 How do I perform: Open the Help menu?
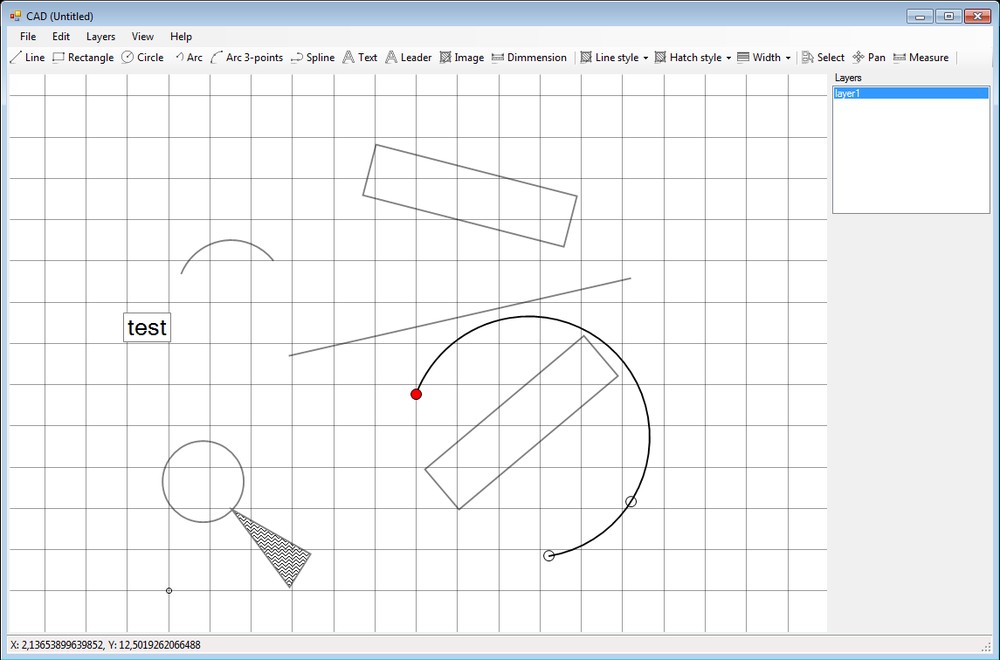pos(181,36)
